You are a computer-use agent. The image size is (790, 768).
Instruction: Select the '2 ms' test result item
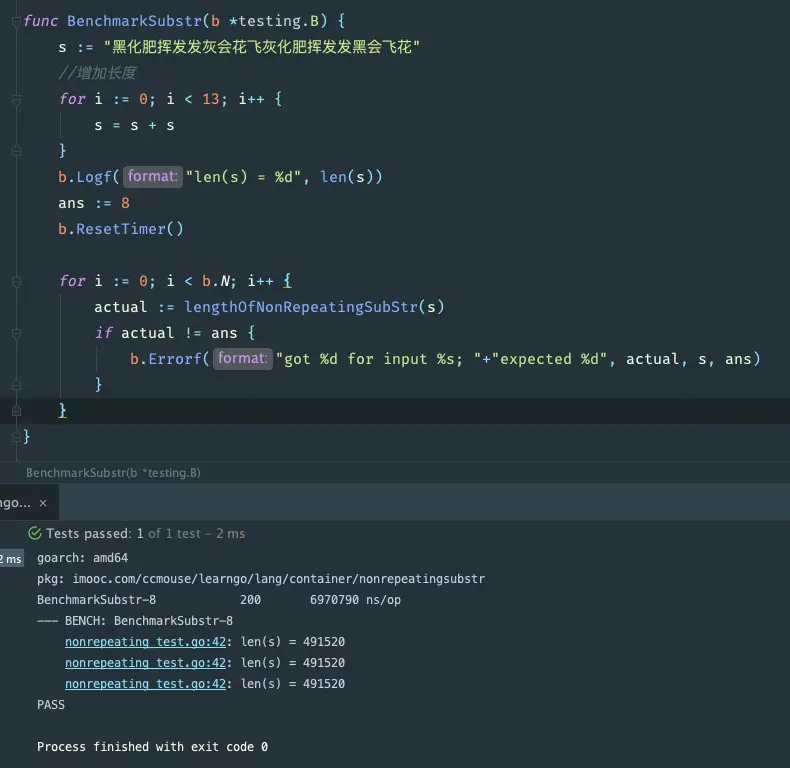tap(11, 559)
